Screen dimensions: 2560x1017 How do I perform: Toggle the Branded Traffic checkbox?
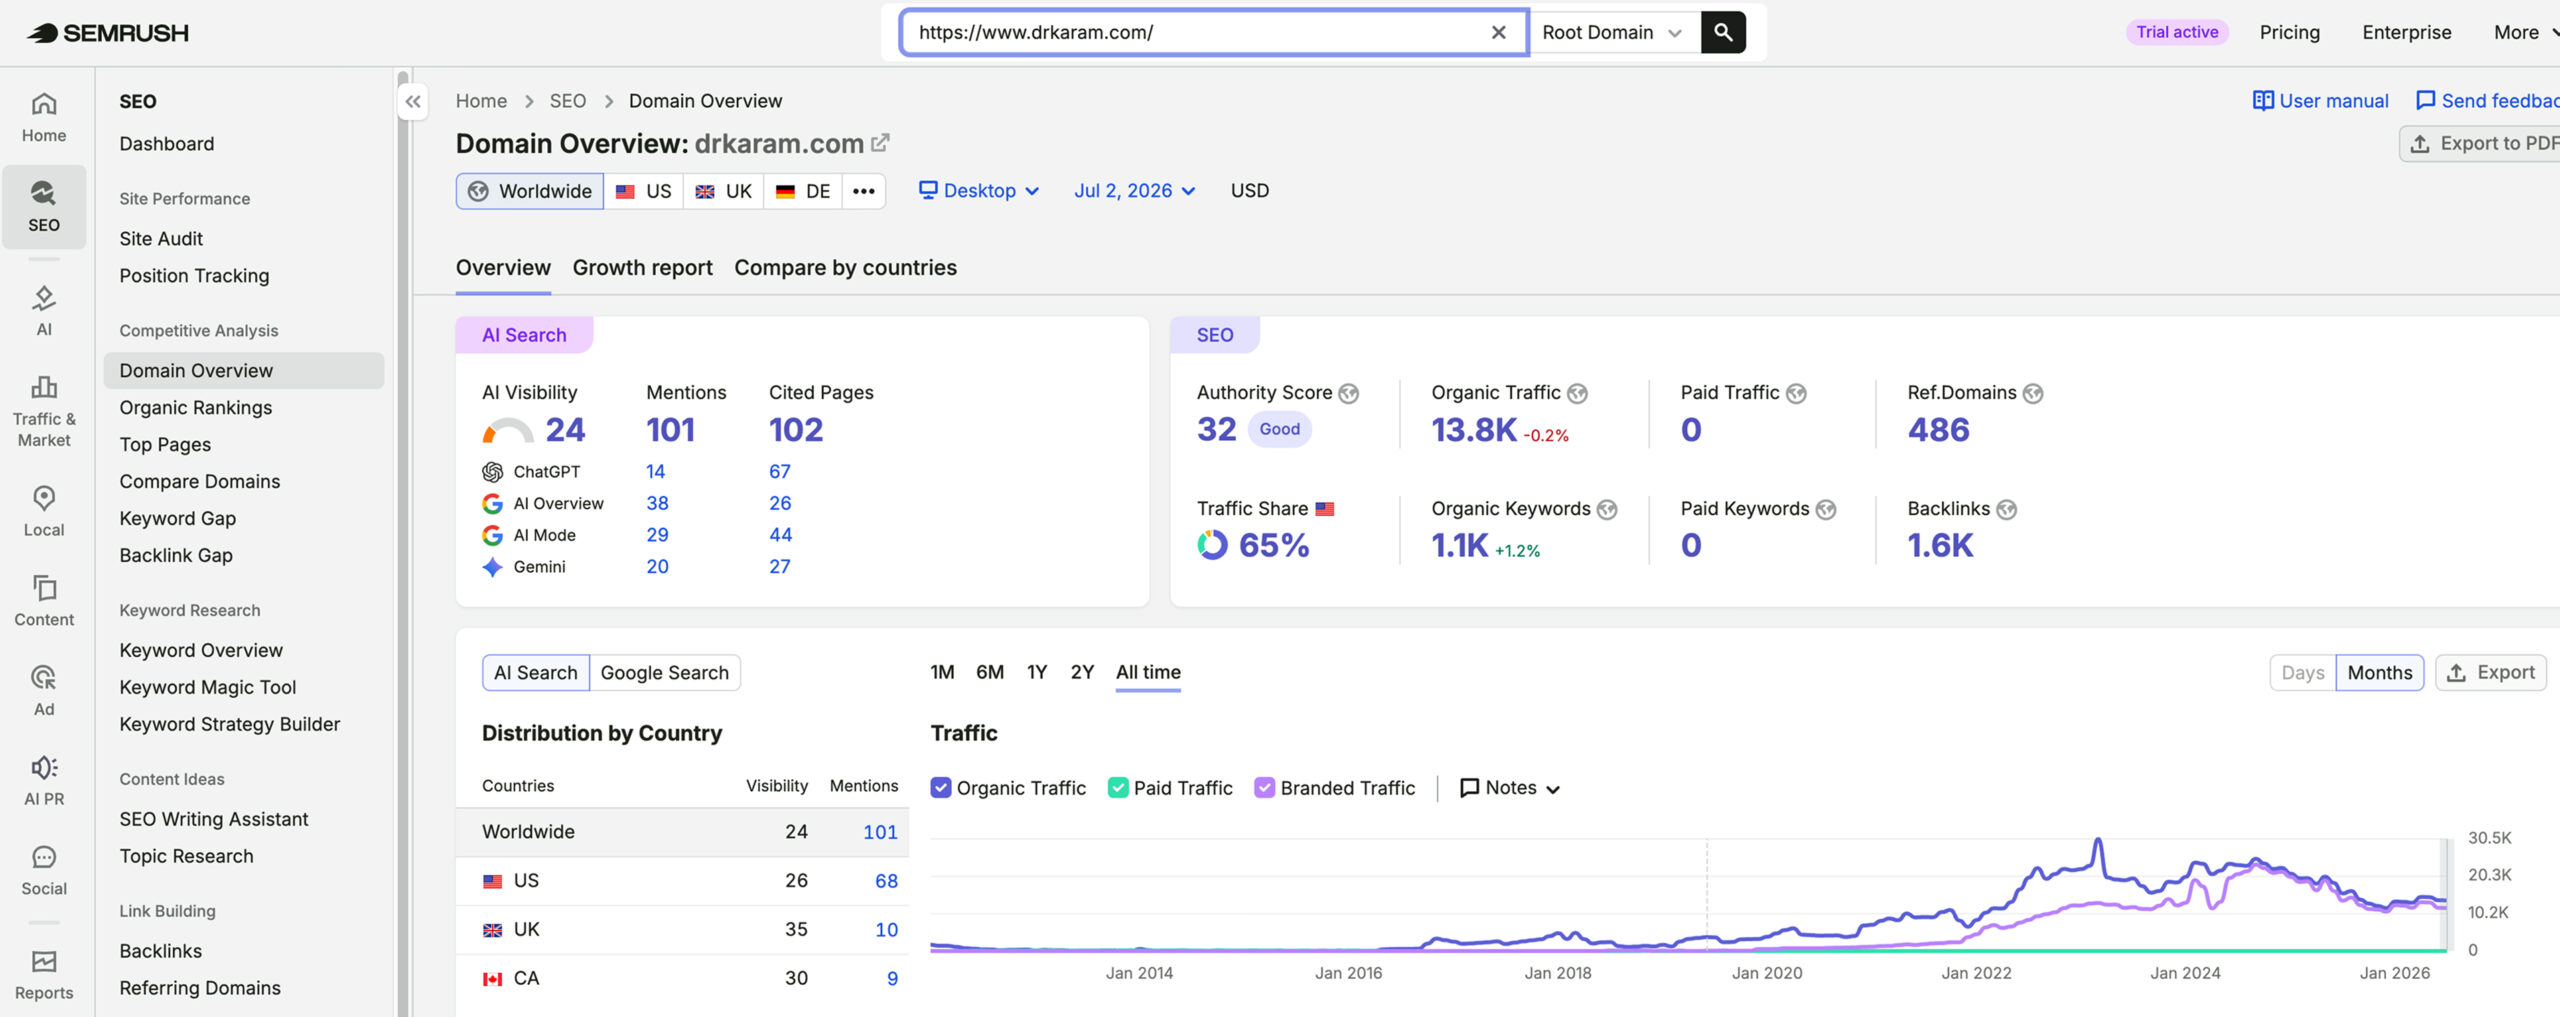click(x=1265, y=788)
